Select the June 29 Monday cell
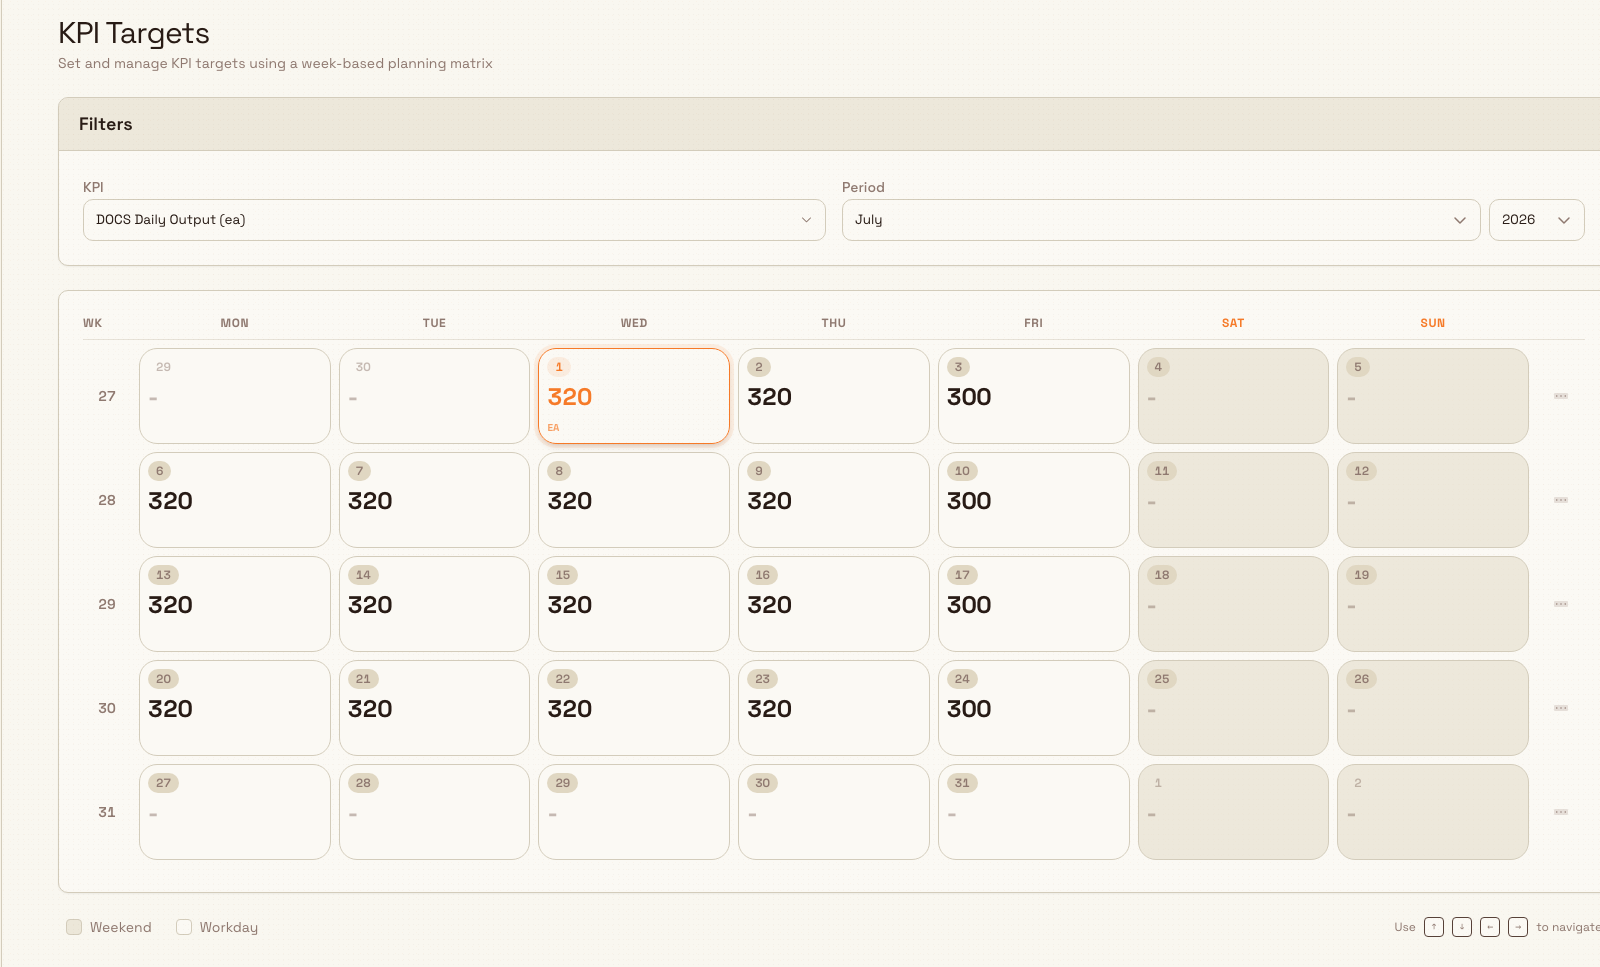The width and height of the screenshot is (1600, 967). point(235,396)
